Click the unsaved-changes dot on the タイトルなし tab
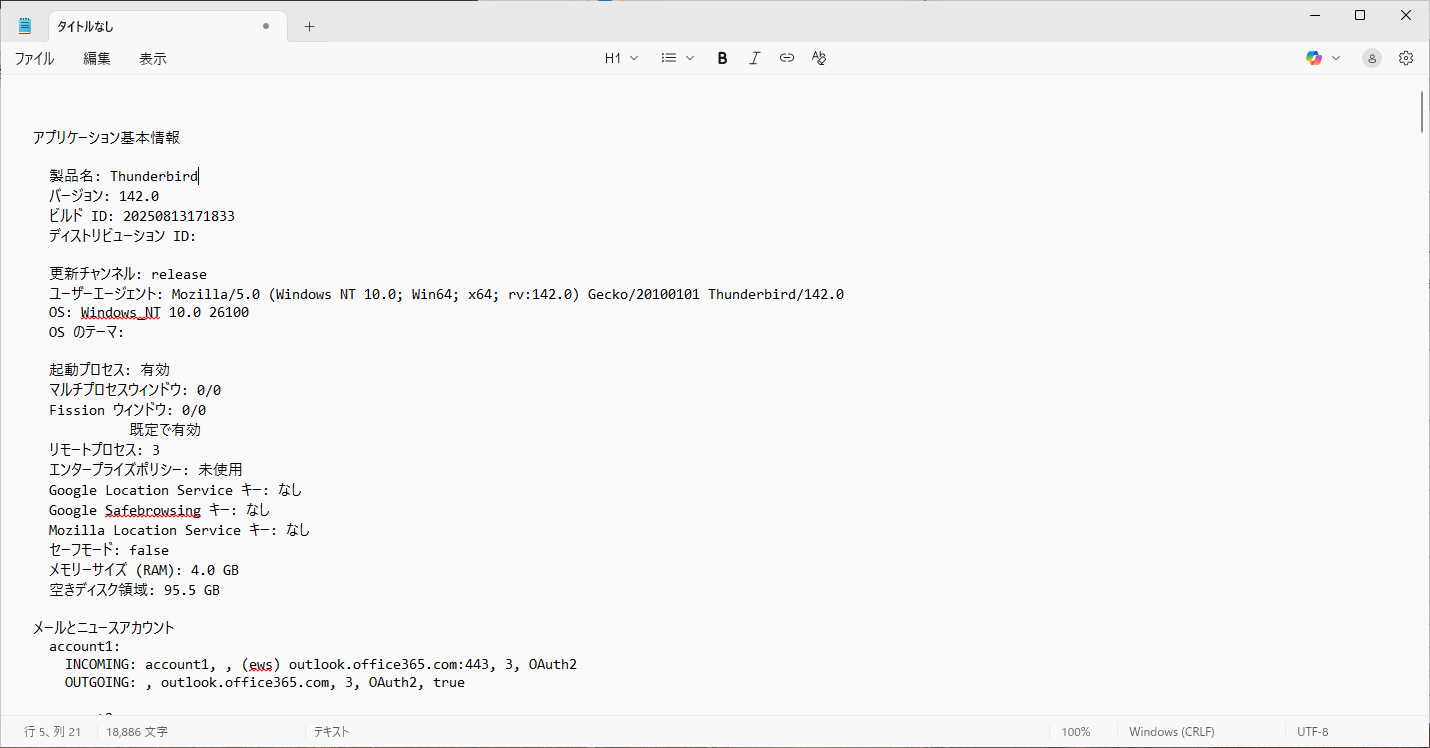This screenshot has height=748, width=1430. pyautogui.click(x=266, y=26)
